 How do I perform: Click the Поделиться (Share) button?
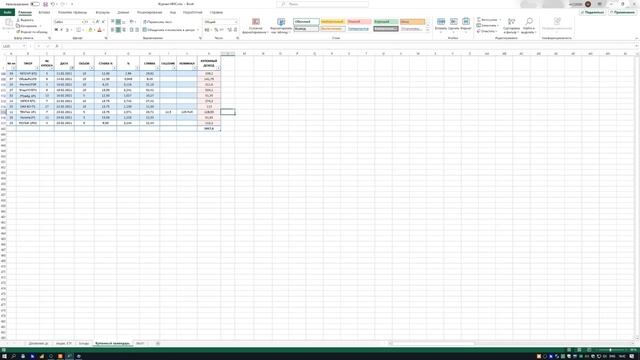tap(592, 12)
